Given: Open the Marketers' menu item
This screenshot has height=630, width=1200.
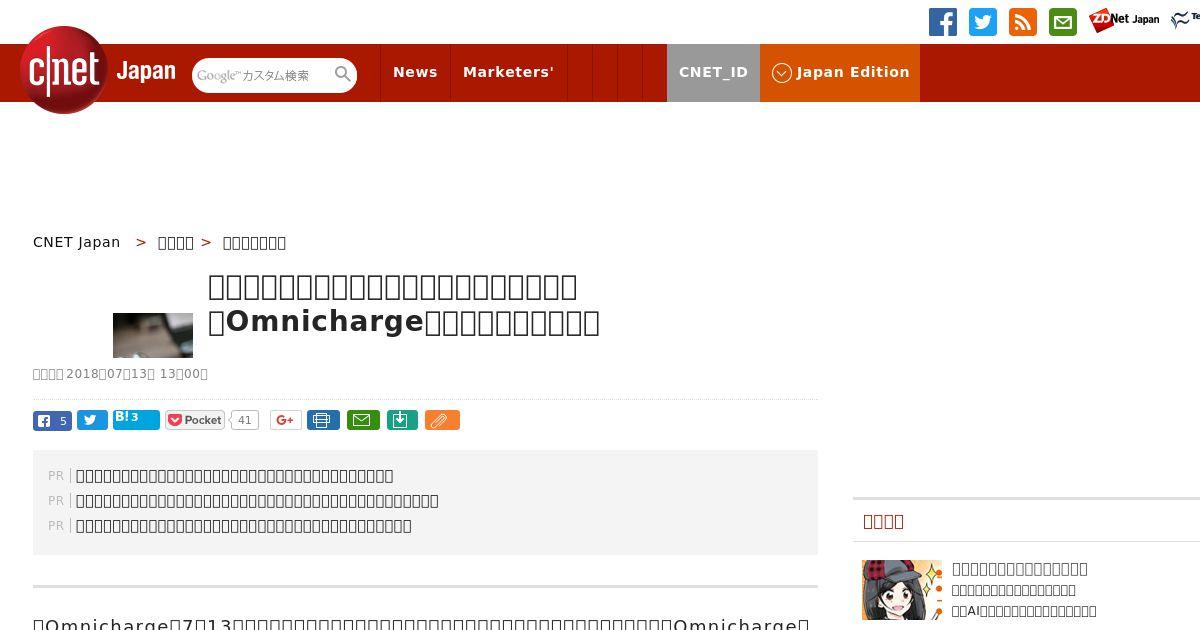Looking at the screenshot, I should [x=508, y=73].
